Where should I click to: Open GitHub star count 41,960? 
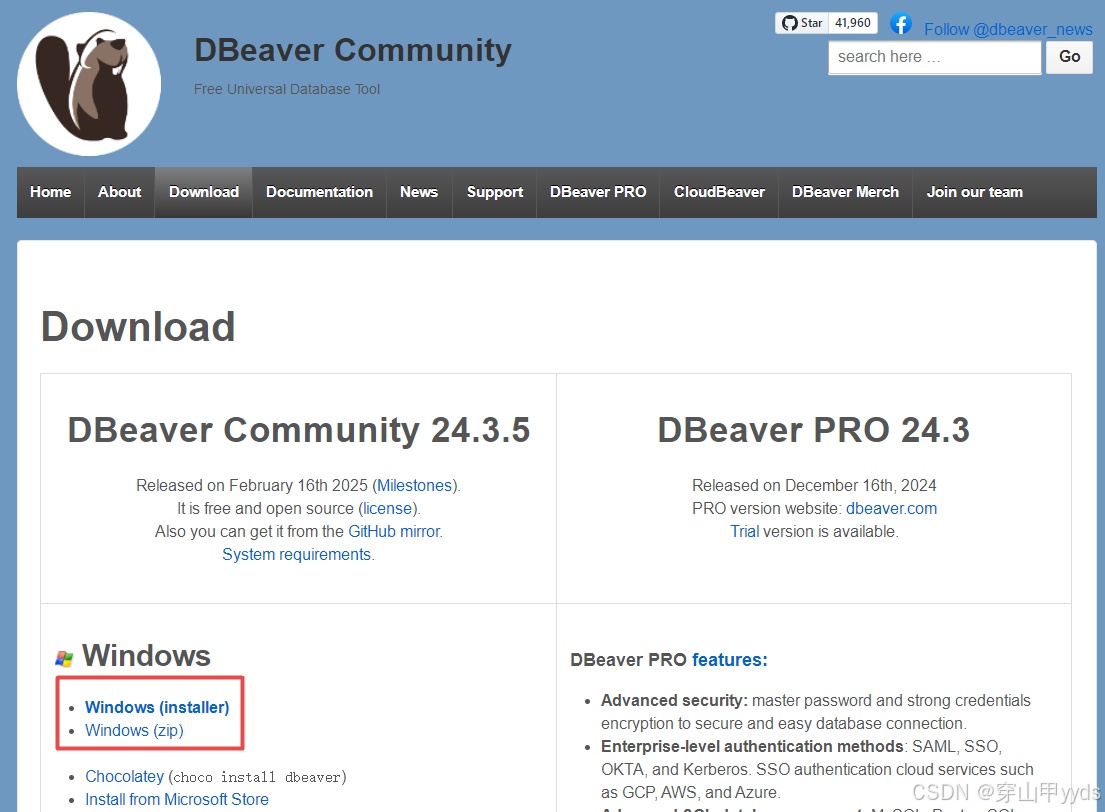tap(853, 23)
